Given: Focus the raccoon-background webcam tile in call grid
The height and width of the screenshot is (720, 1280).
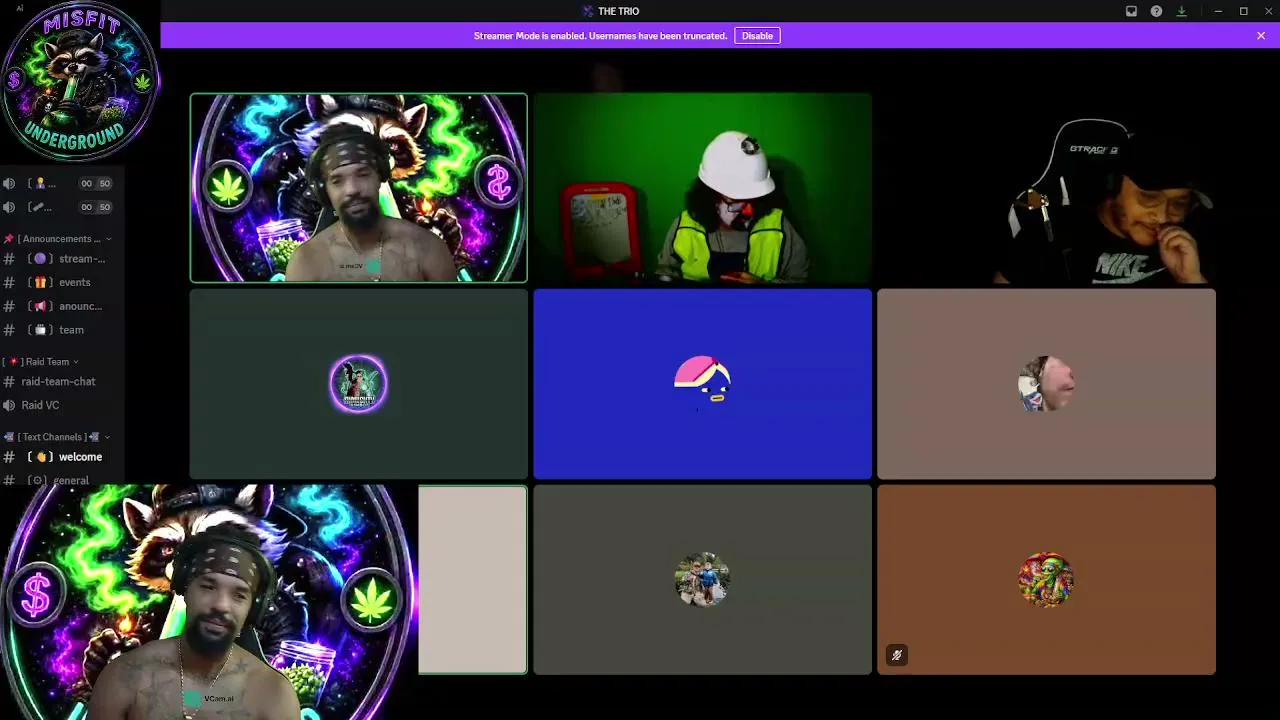Looking at the screenshot, I should 358,188.
